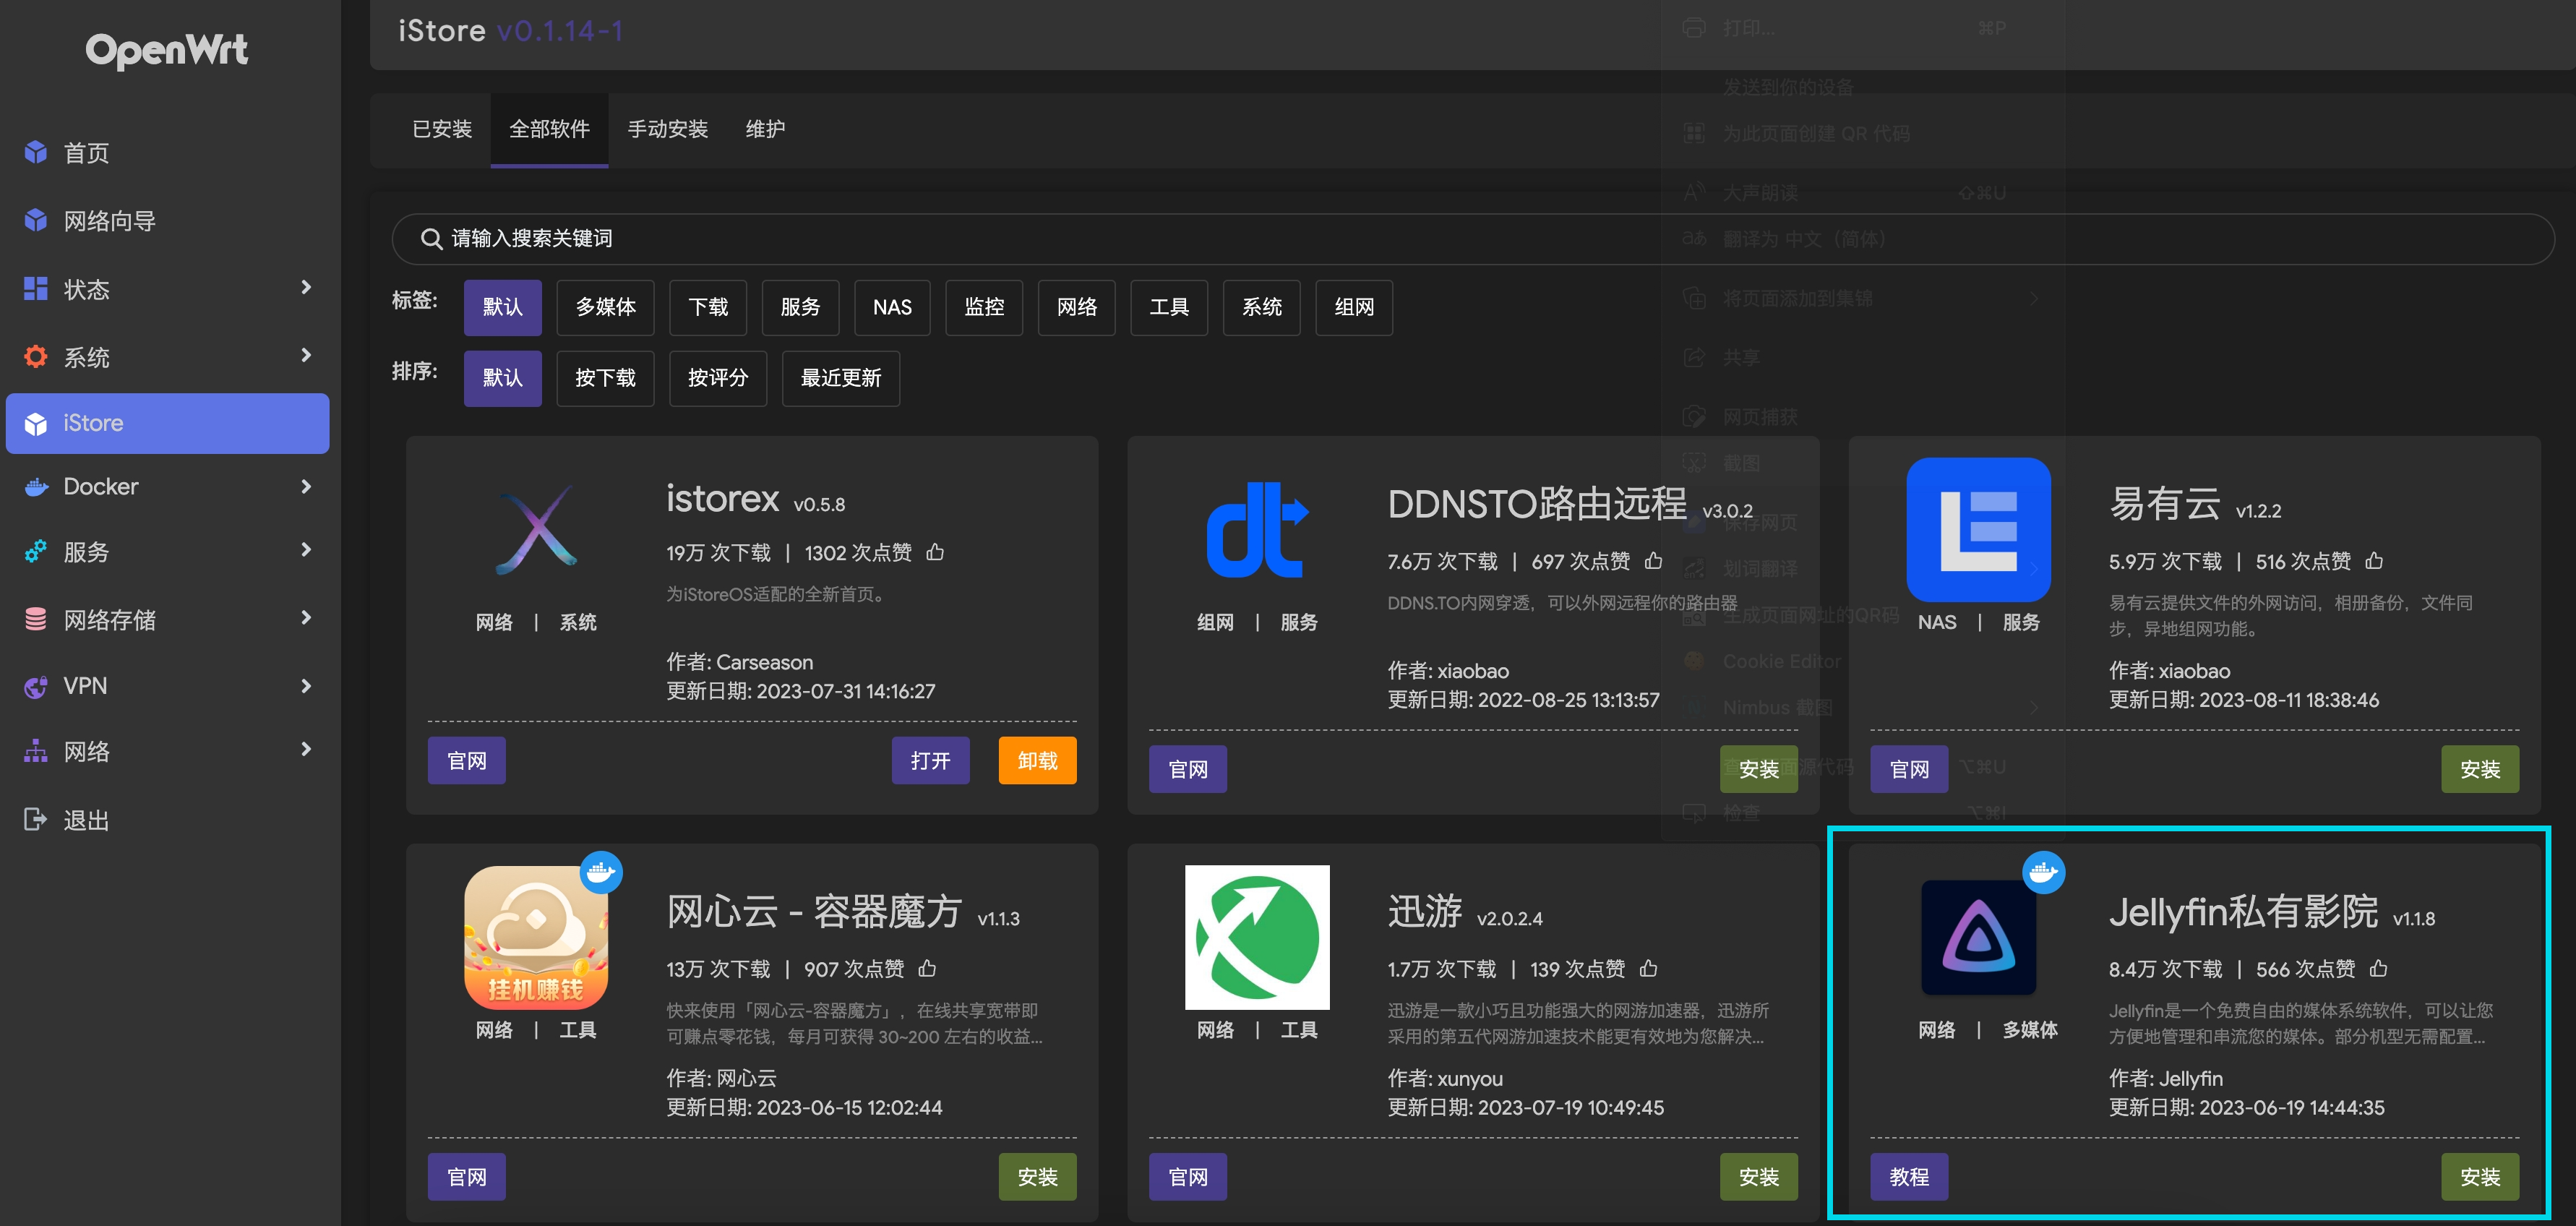Click the 易有云 app logo

1978,529
